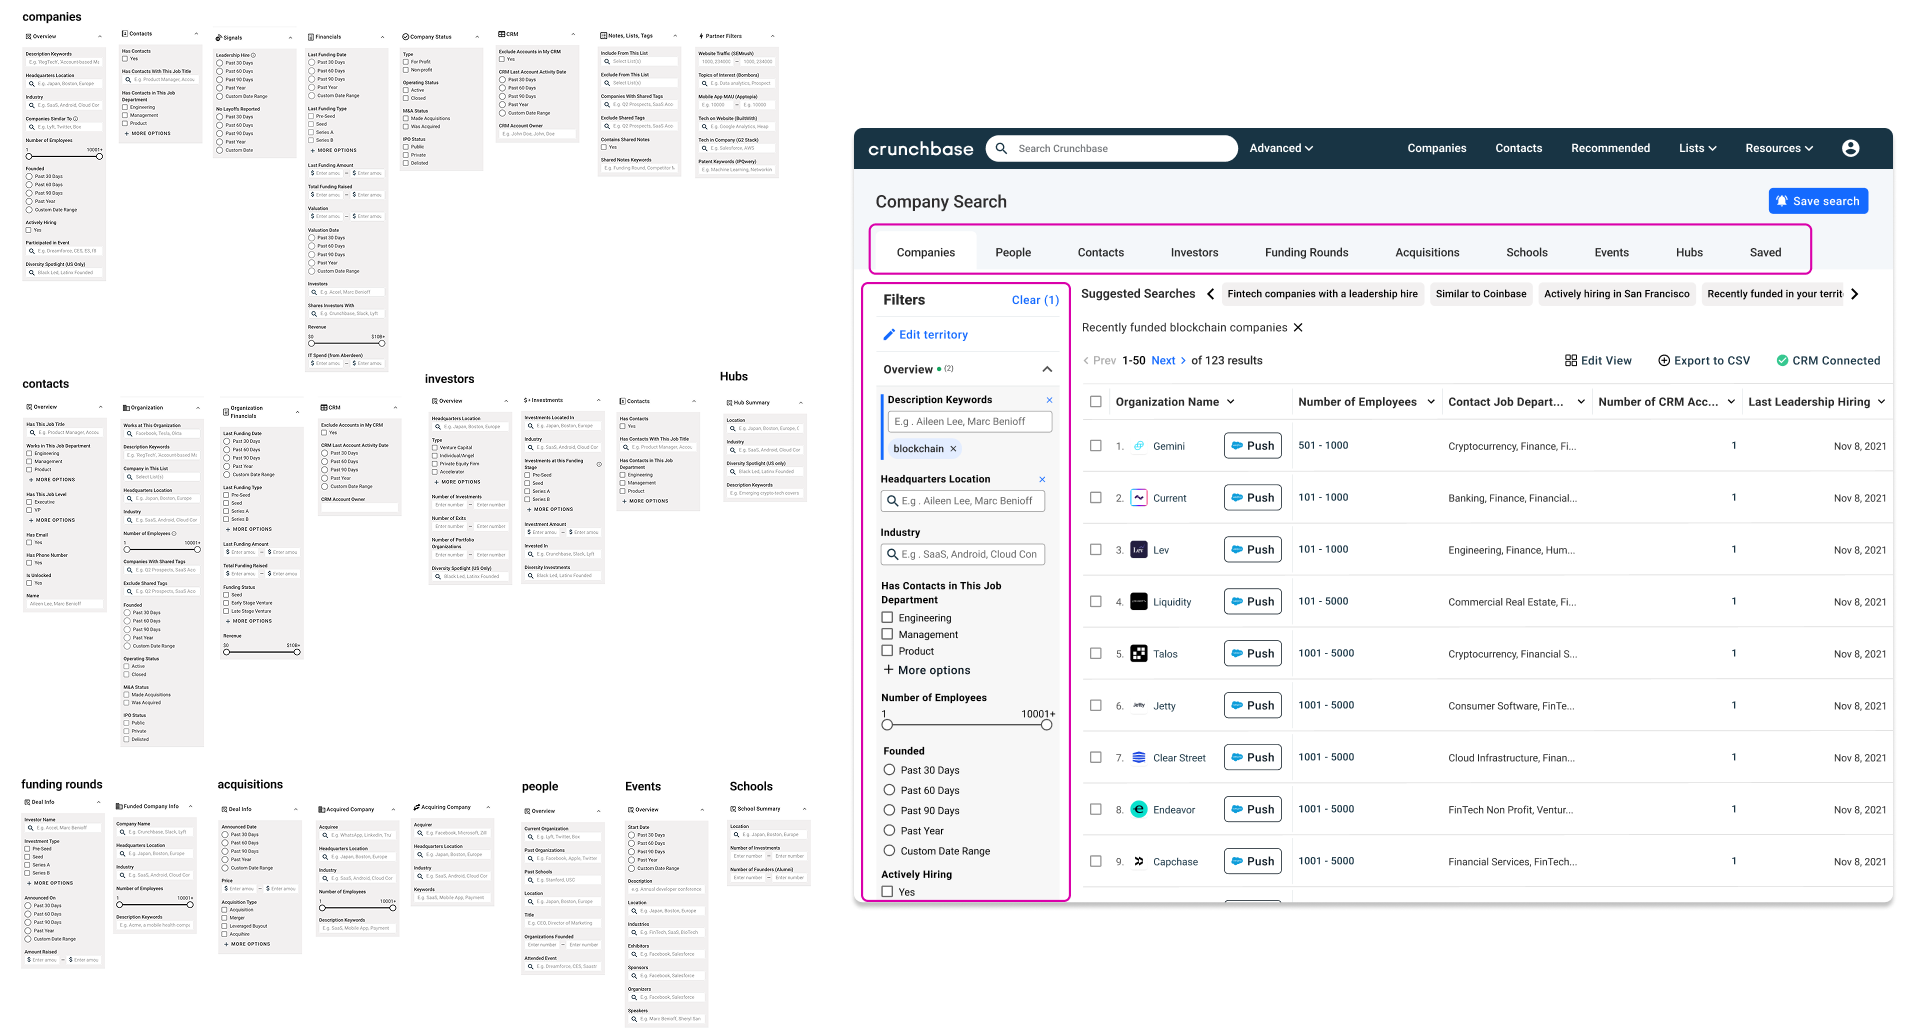Image resolution: width=1920 pixels, height=1035 pixels.
Task: Tick the checkbox for the Gemini row
Action: [1096, 446]
